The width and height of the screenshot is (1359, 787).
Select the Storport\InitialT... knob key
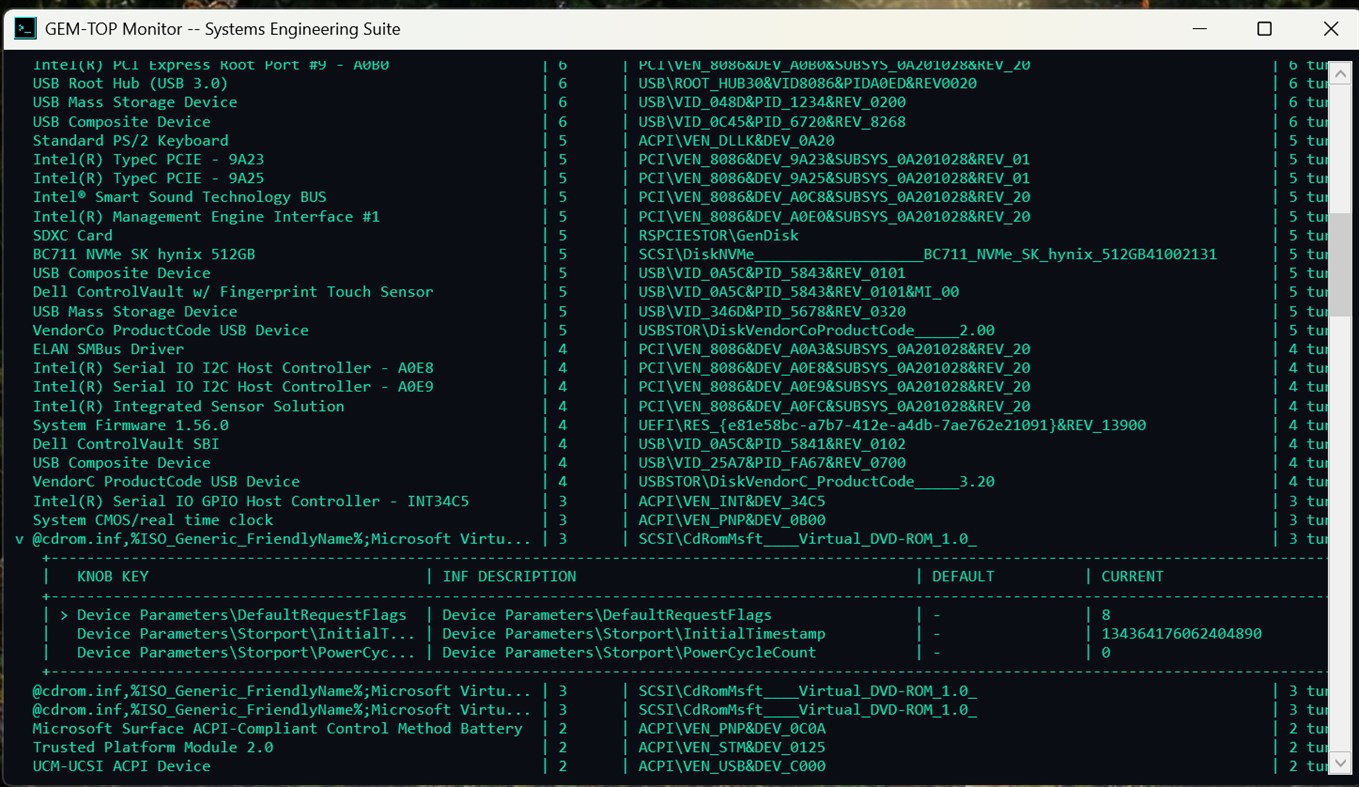pos(245,634)
